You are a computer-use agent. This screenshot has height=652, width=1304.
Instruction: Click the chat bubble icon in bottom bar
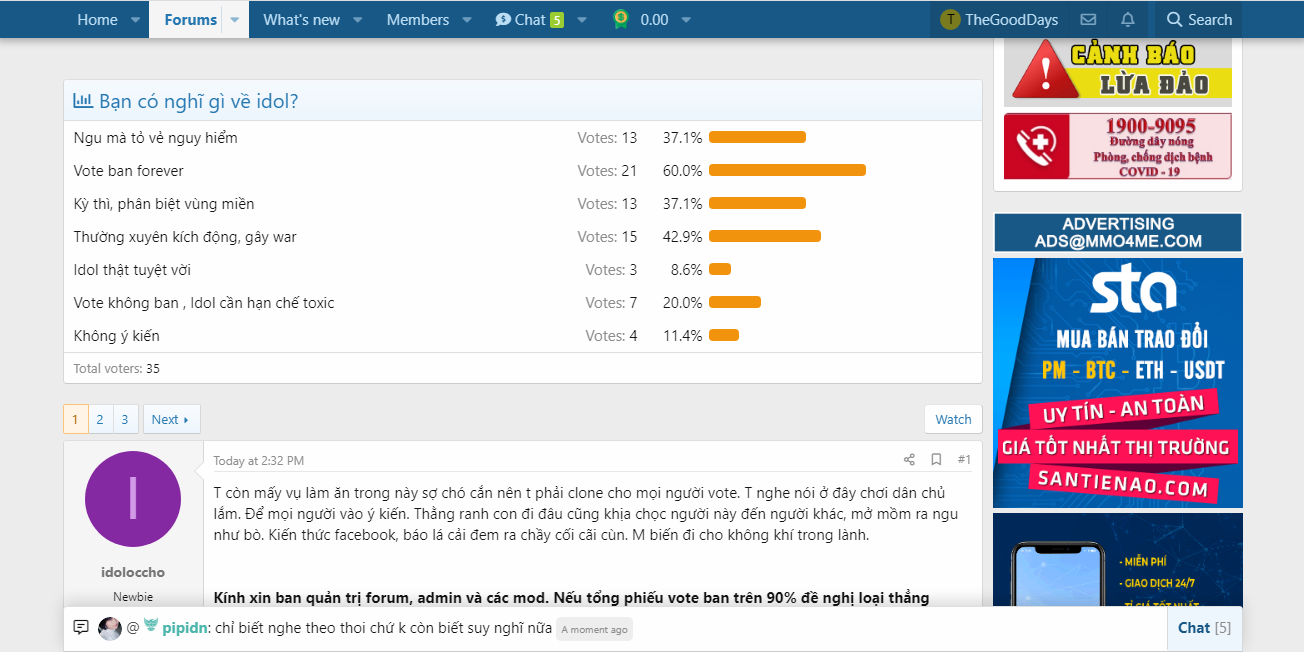81,628
